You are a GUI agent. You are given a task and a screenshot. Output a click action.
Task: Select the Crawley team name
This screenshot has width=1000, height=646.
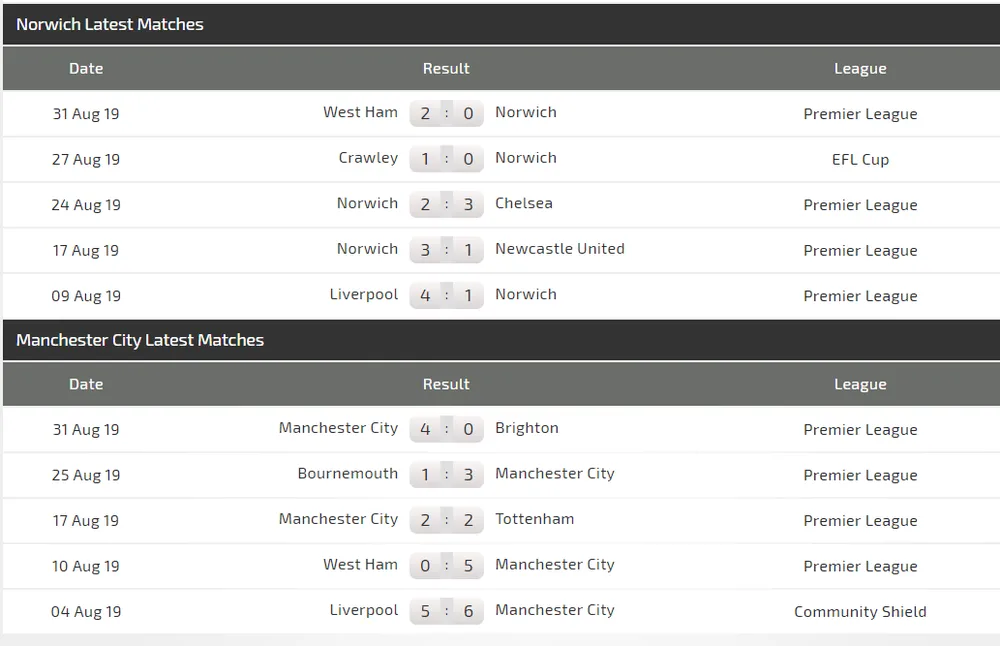click(368, 158)
